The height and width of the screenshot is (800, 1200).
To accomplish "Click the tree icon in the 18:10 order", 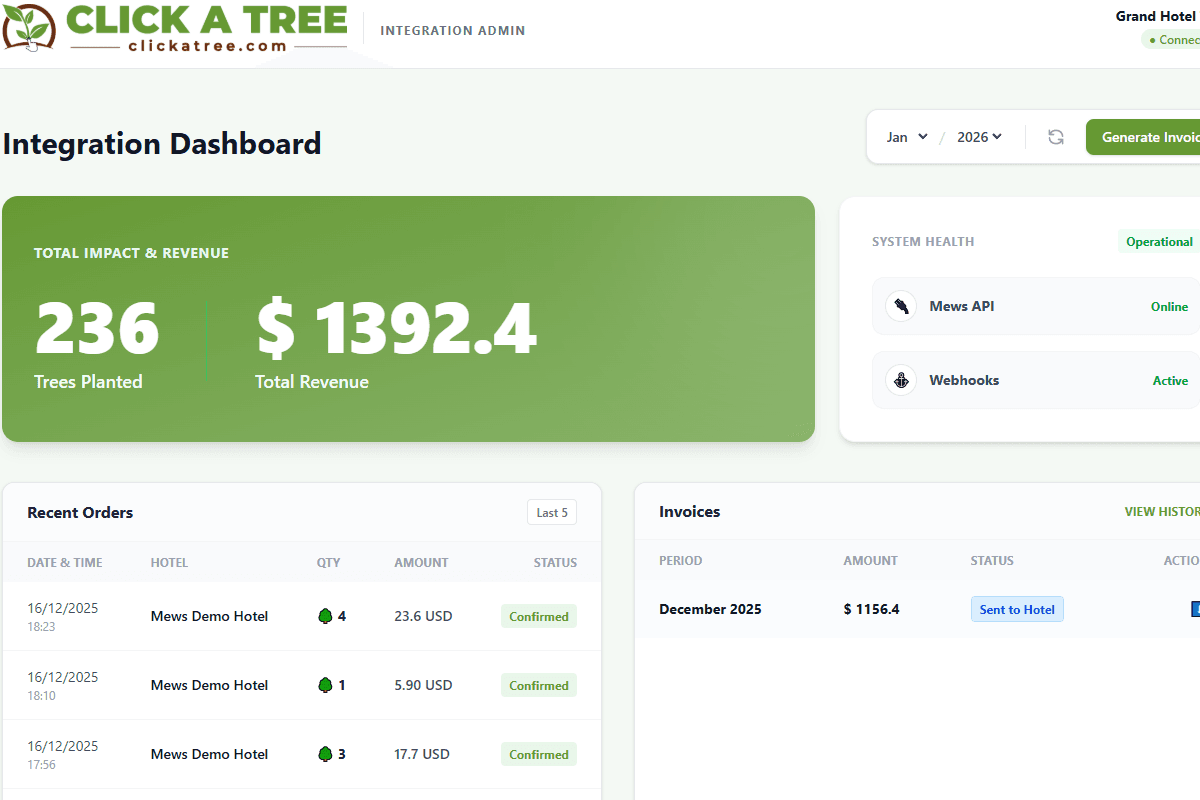I will 325,685.
